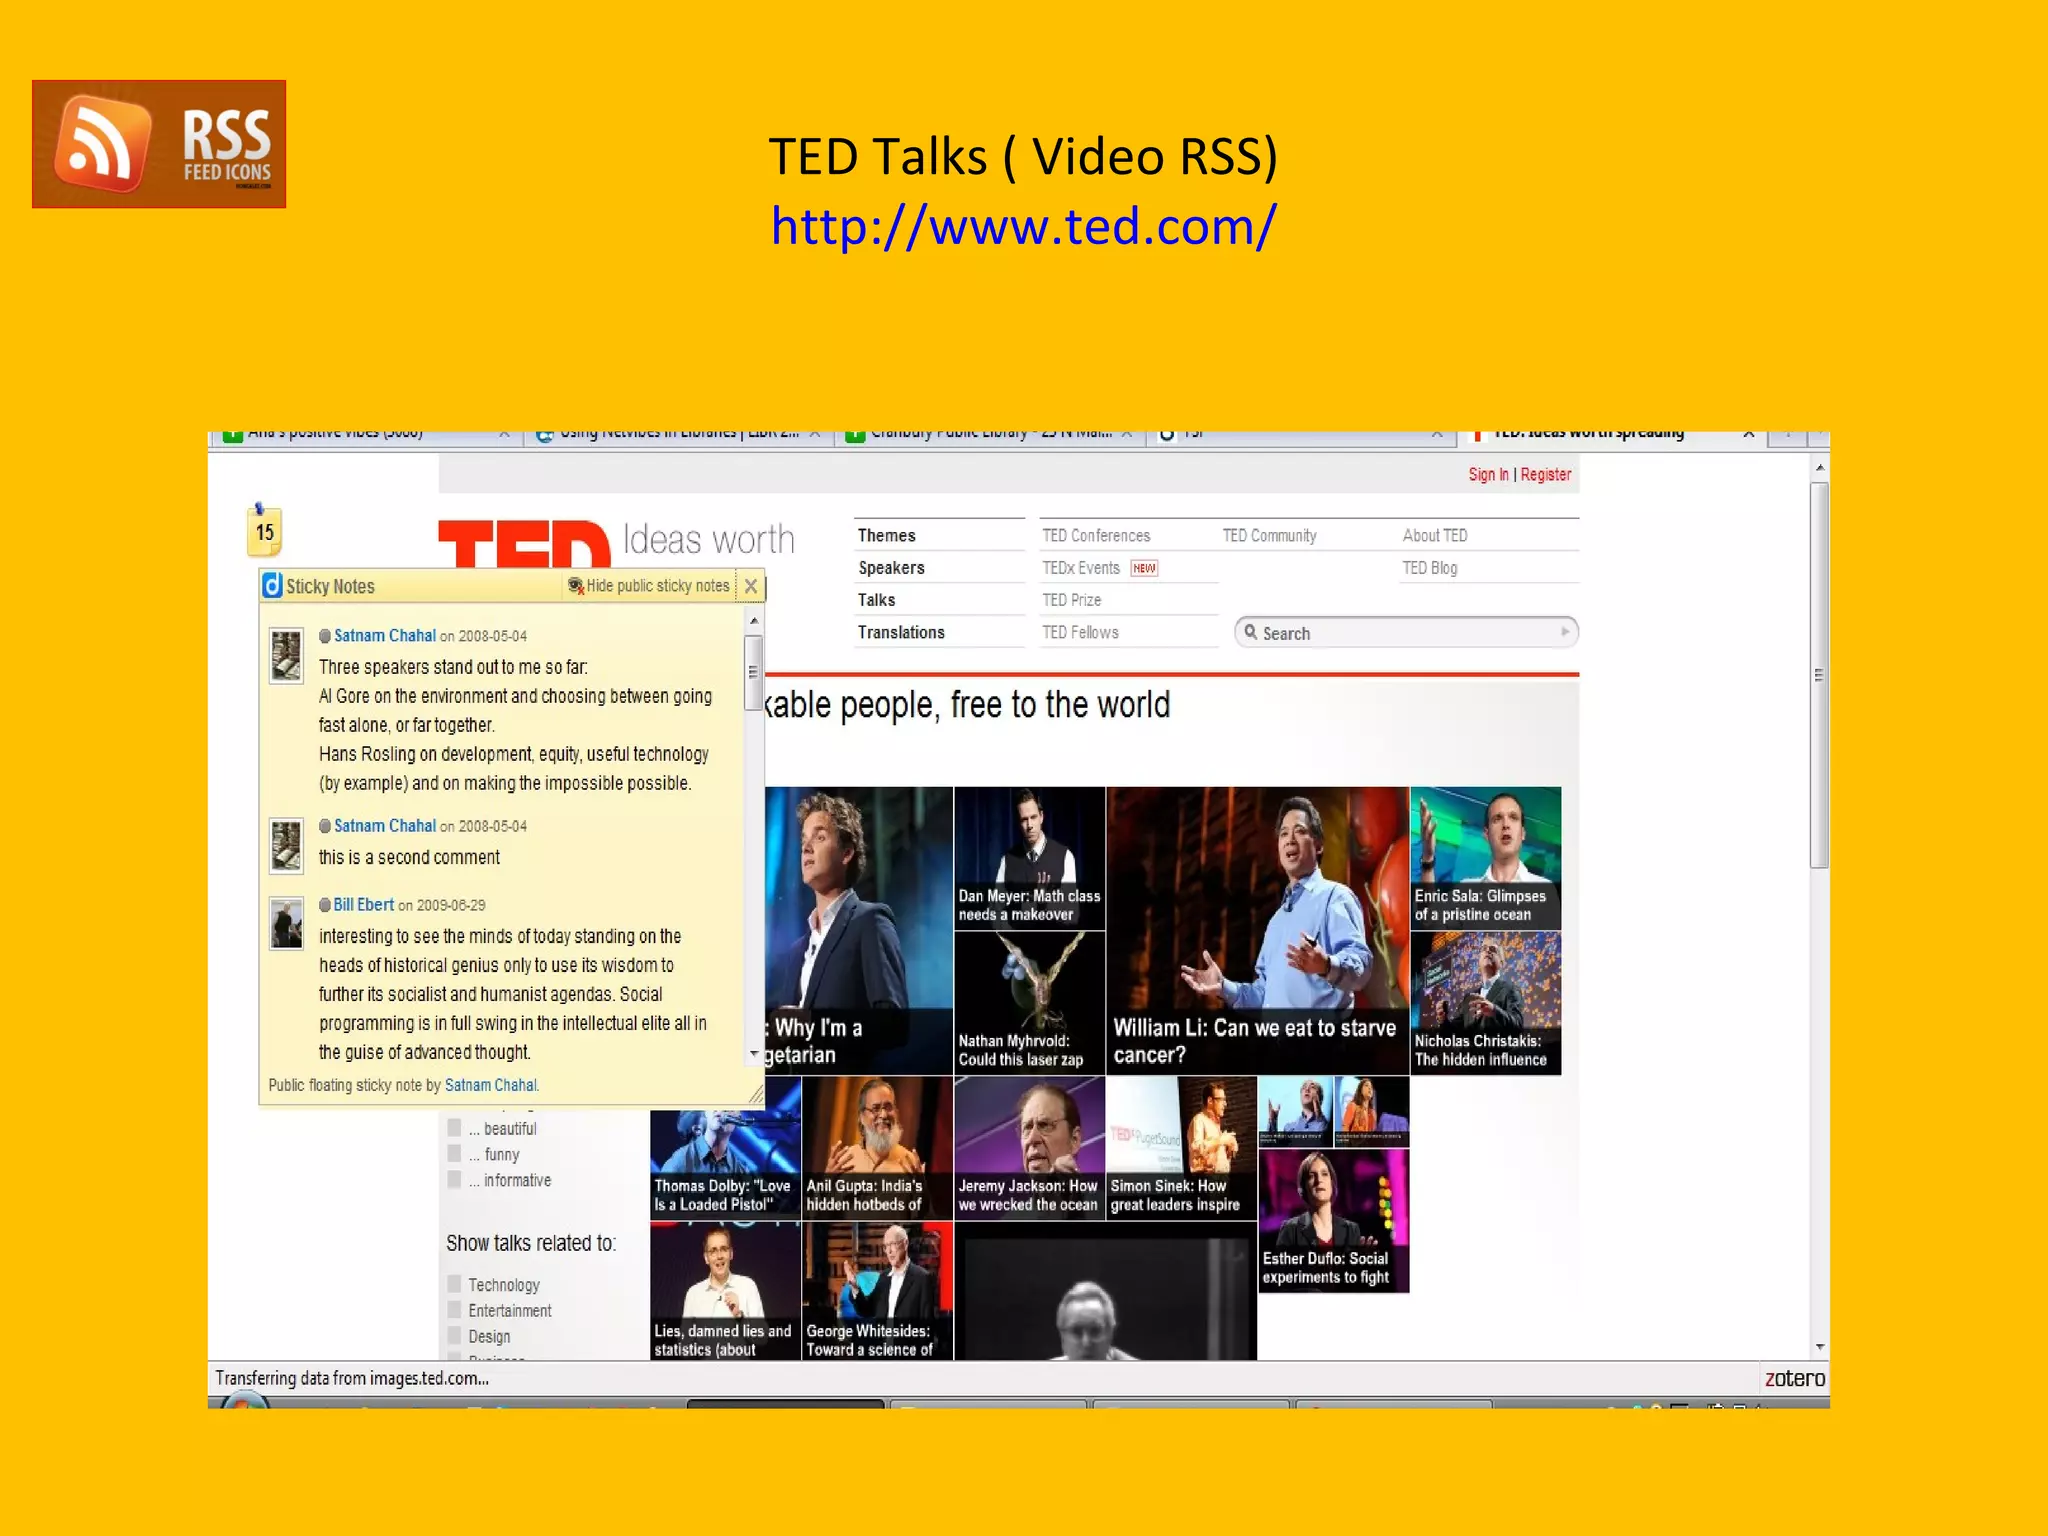Check the beautiful filter checkbox
This screenshot has width=2048, height=1536.
[454, 1128]
